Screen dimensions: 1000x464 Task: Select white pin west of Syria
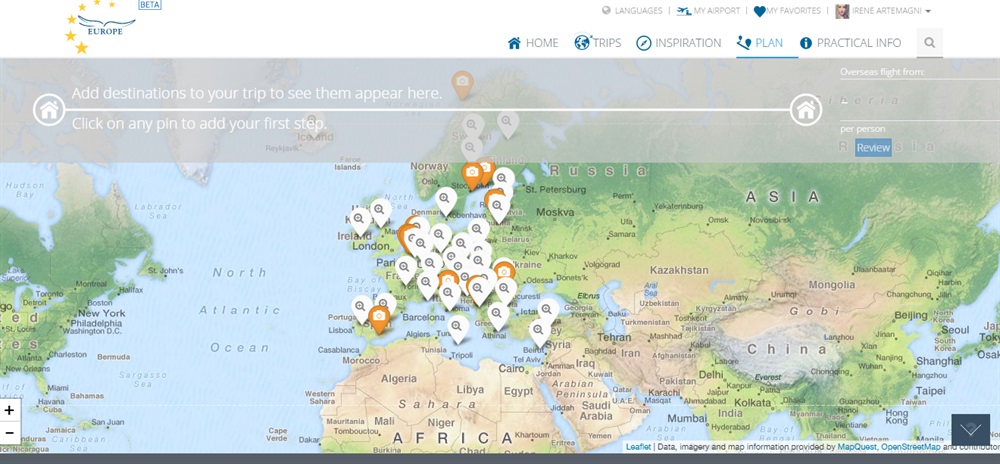(x=539, y=333)
